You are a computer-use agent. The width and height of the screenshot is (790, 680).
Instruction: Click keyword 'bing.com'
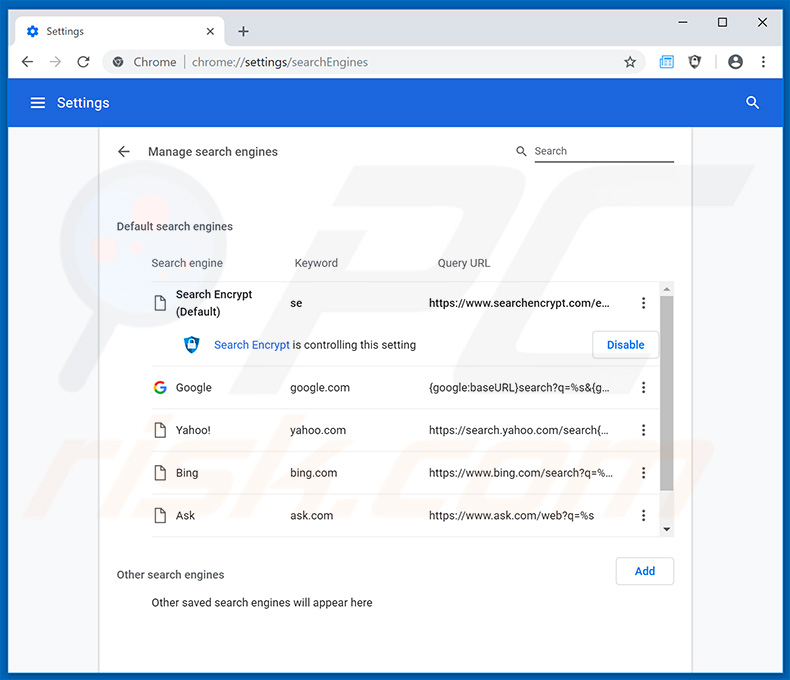pos(313,472)
